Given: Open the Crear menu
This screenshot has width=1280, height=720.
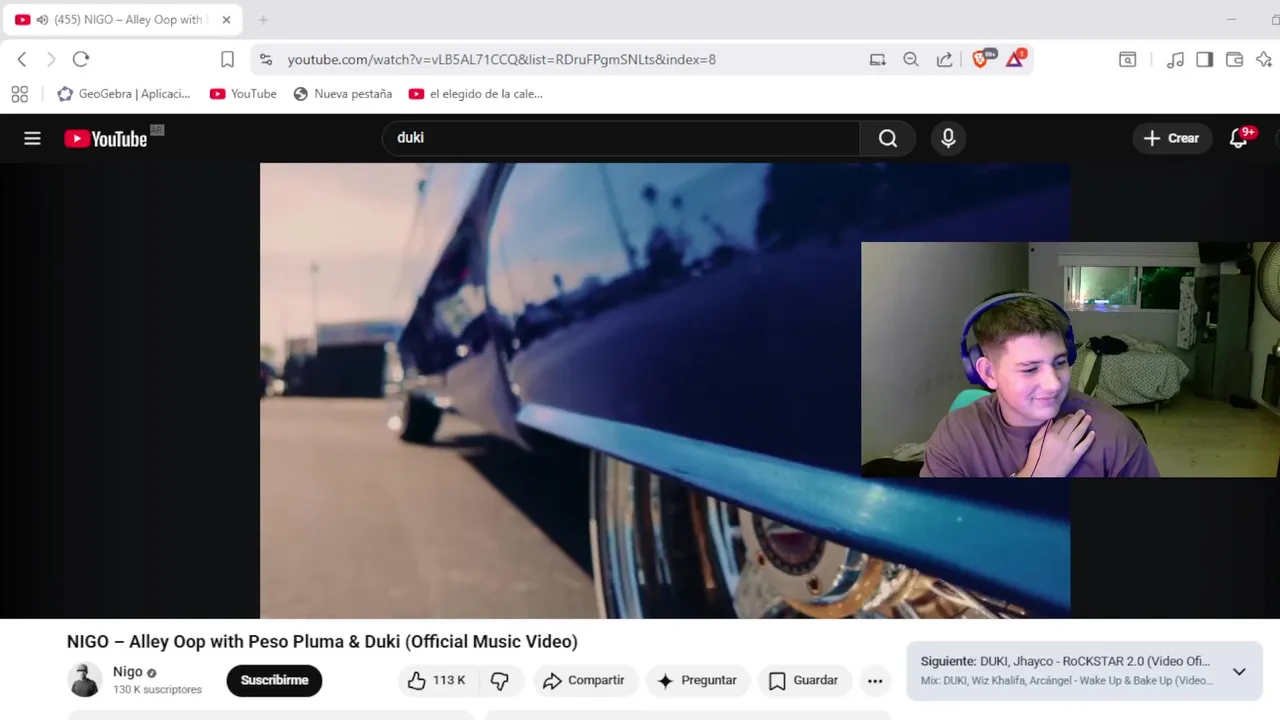Looking at the screenshot, I should coord(1171,138).
